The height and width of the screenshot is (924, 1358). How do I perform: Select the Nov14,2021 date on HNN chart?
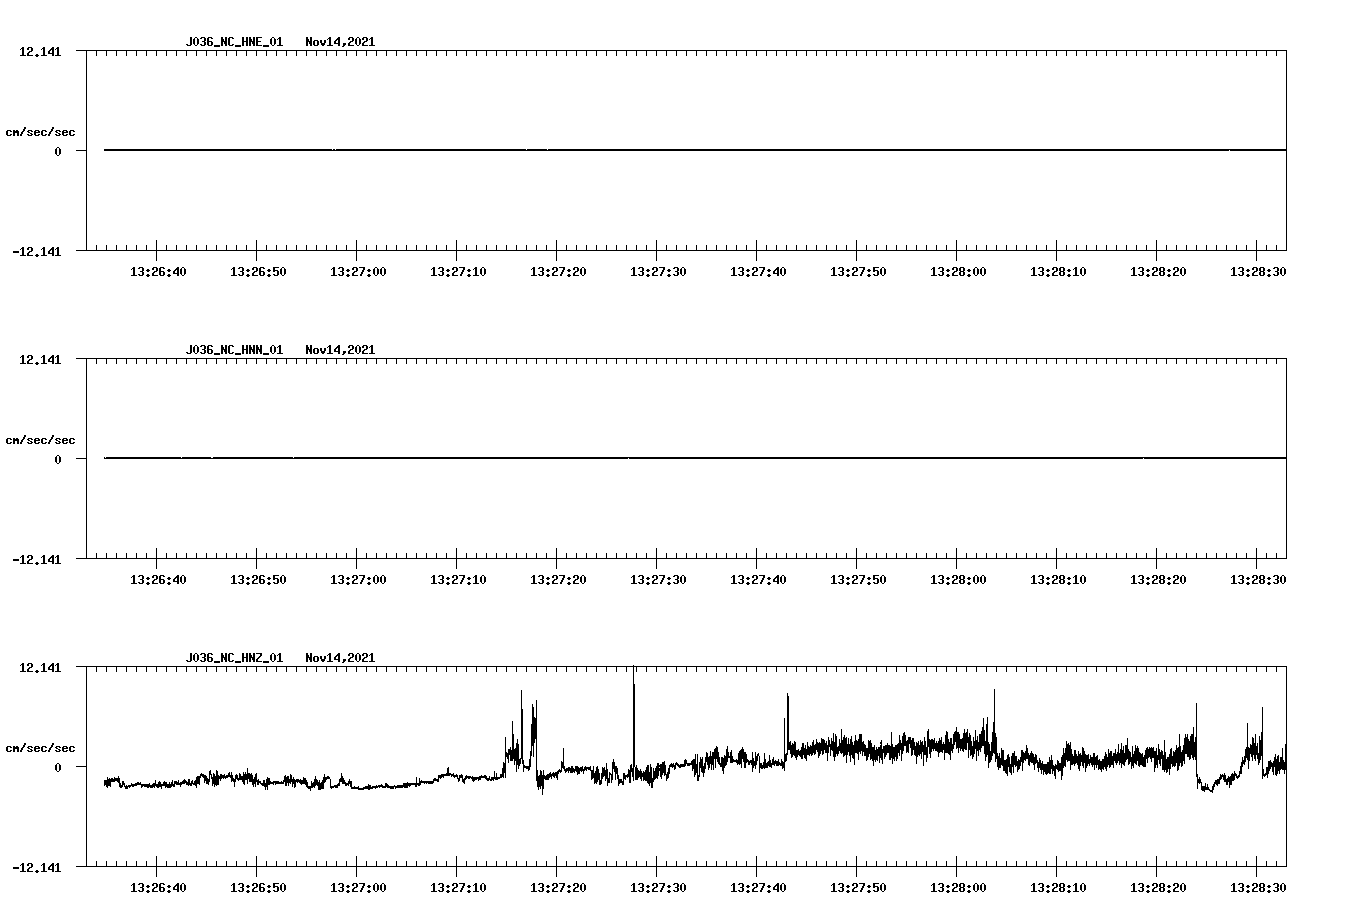pos(340,350)
